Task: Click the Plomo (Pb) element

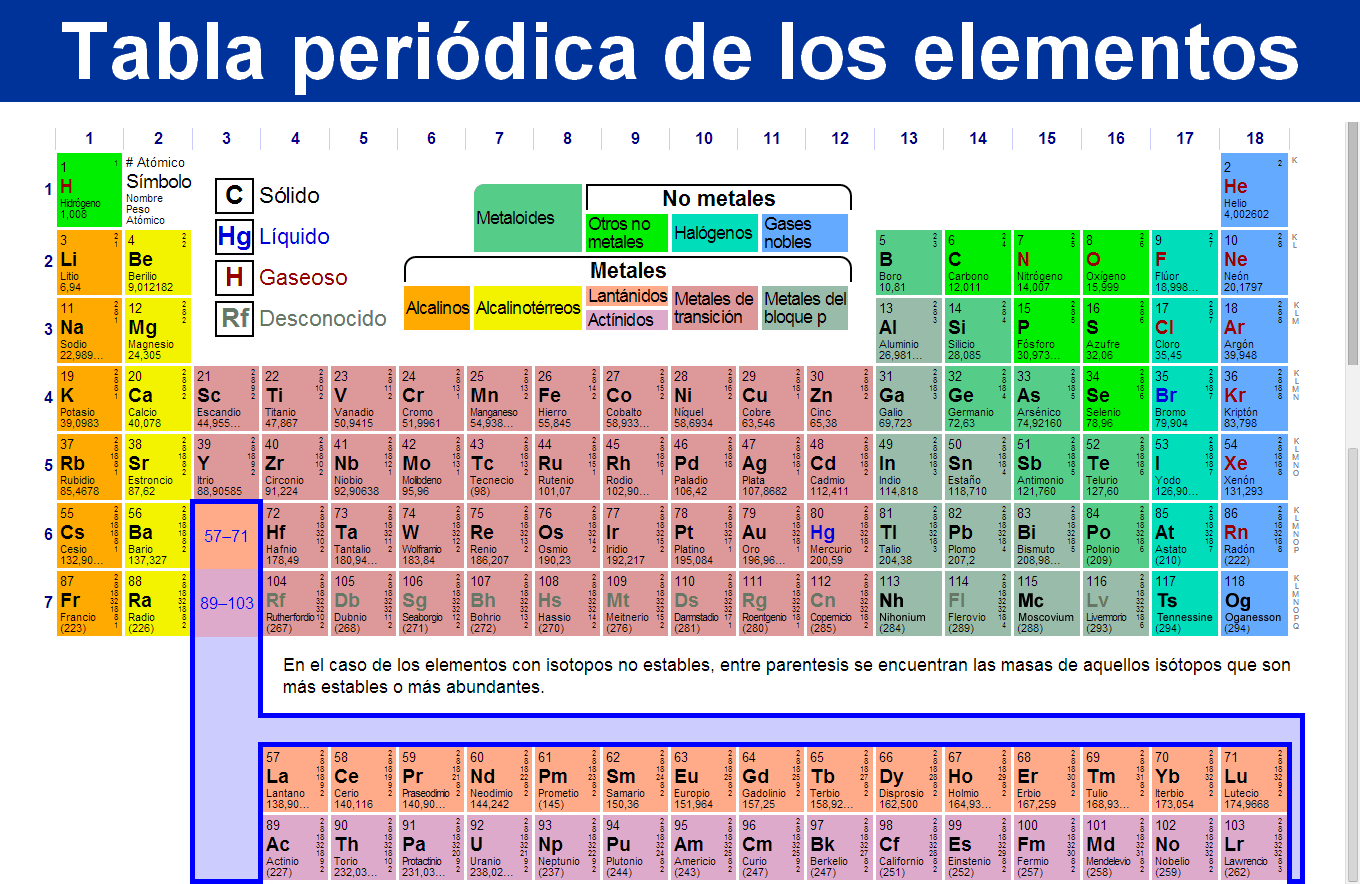Action: tap(977, 534)
